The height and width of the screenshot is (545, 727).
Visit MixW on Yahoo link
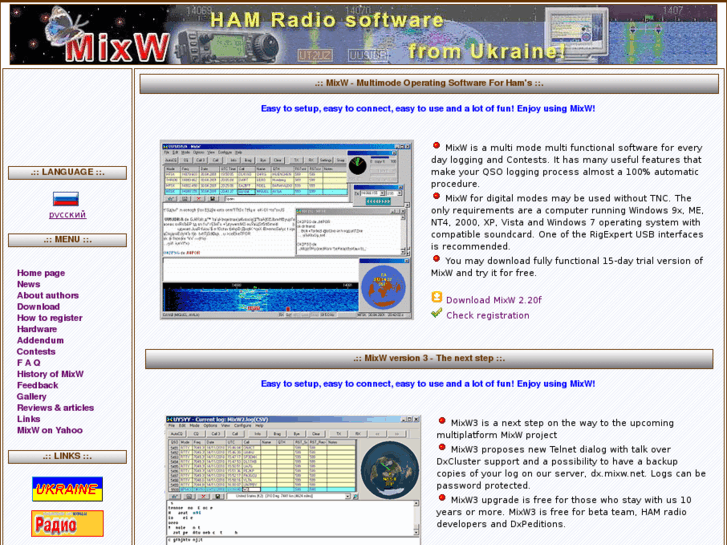pos(50,430)
